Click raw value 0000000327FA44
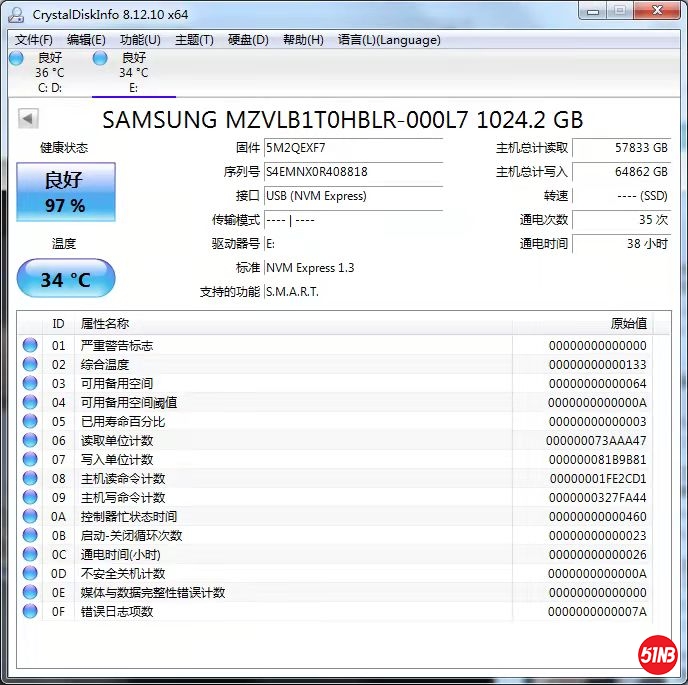 click(x=598, y=498)
